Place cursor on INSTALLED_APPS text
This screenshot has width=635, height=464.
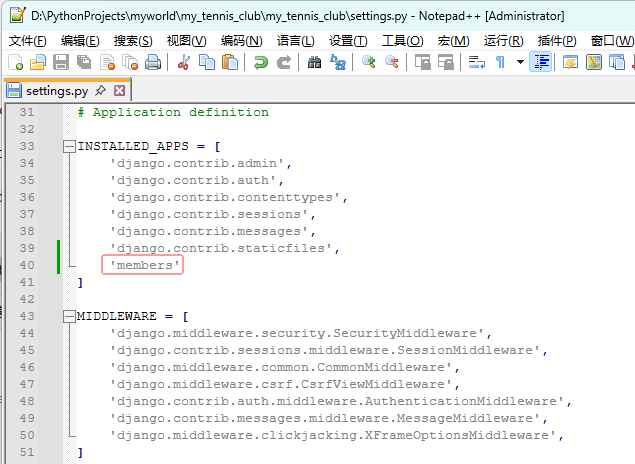click(133, 146)
